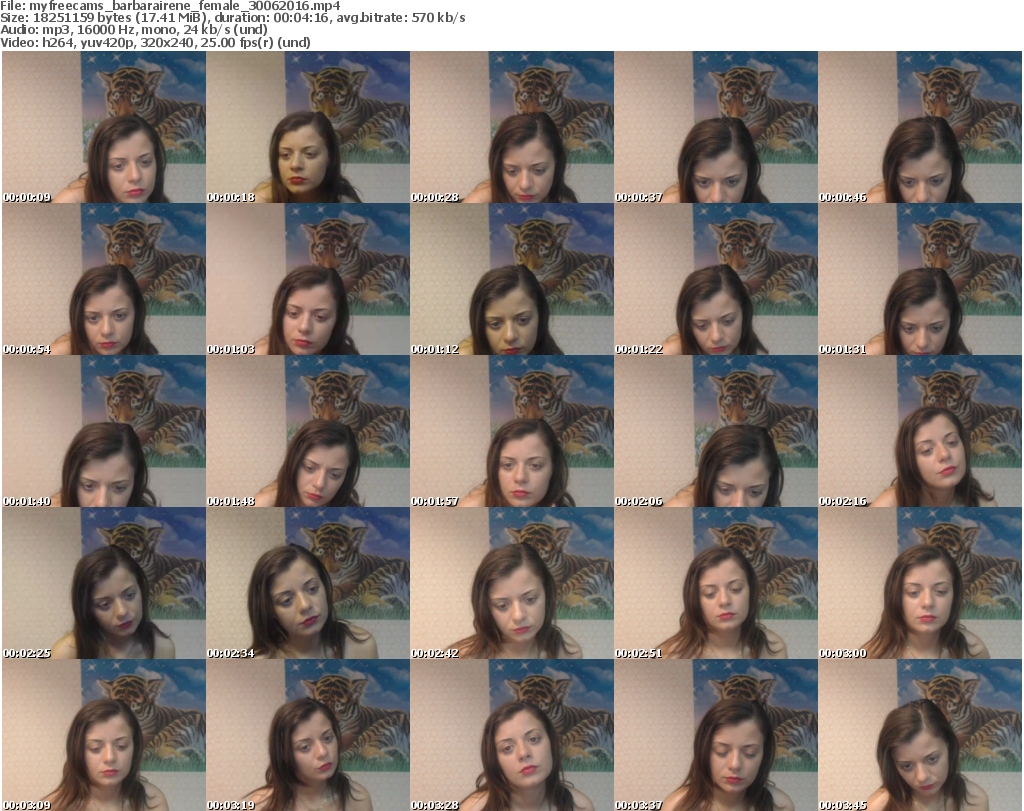The width and height of the screenshot is (1024, 811).
Task: Click the 'Size: 18251159 bytes' info line
Action: click(x=232, y=18)
